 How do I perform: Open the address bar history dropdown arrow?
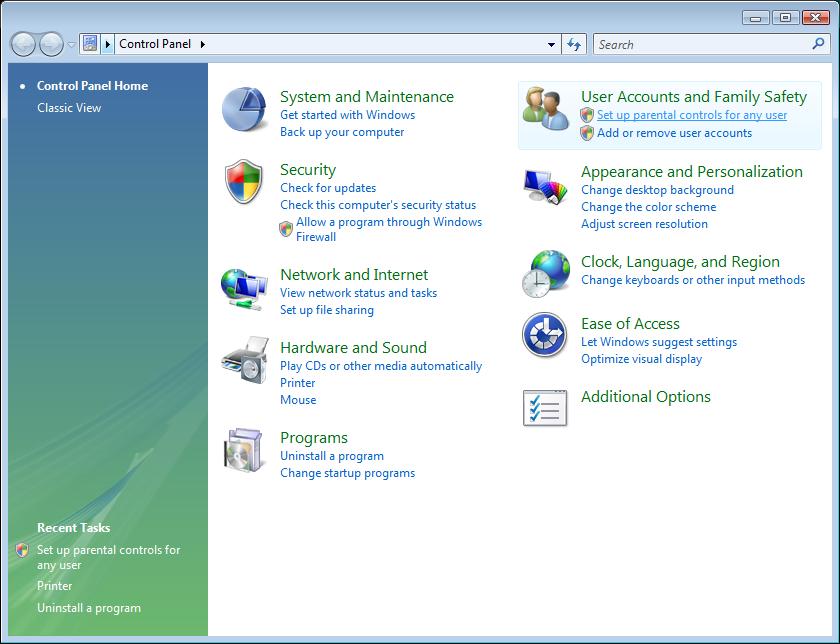point(551,44)
